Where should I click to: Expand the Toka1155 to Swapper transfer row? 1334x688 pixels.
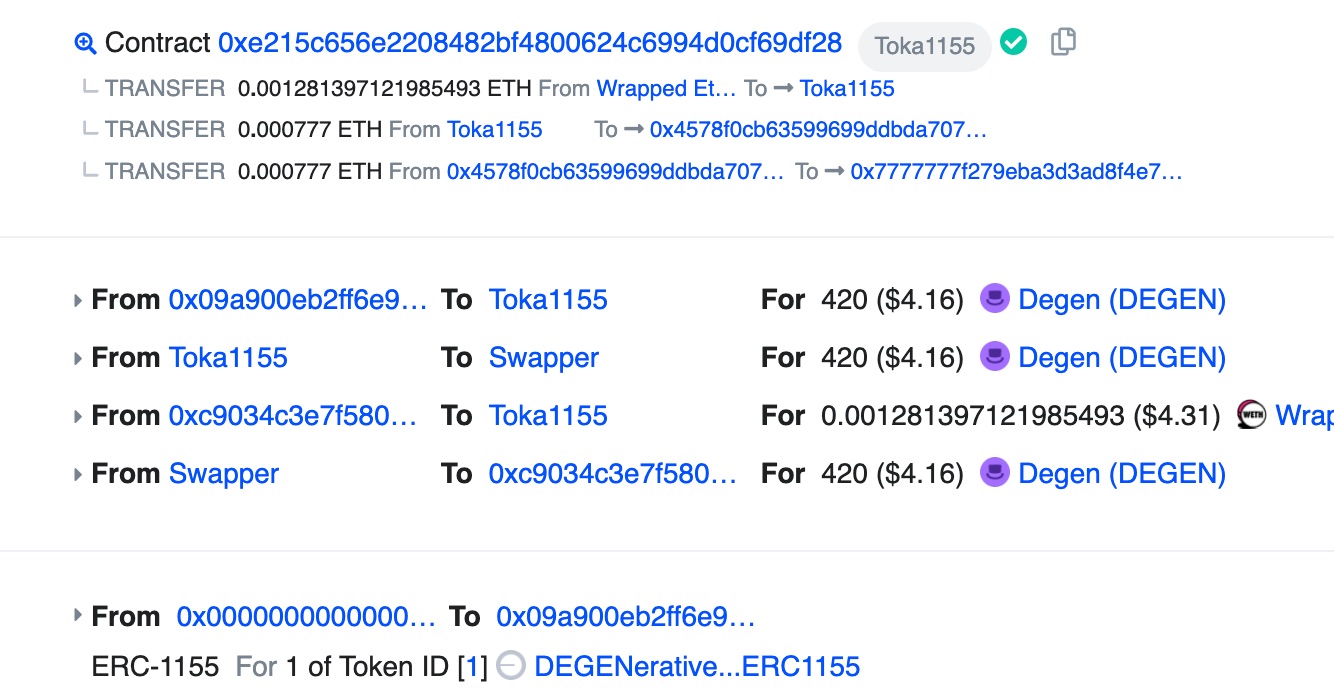(78, 358)
